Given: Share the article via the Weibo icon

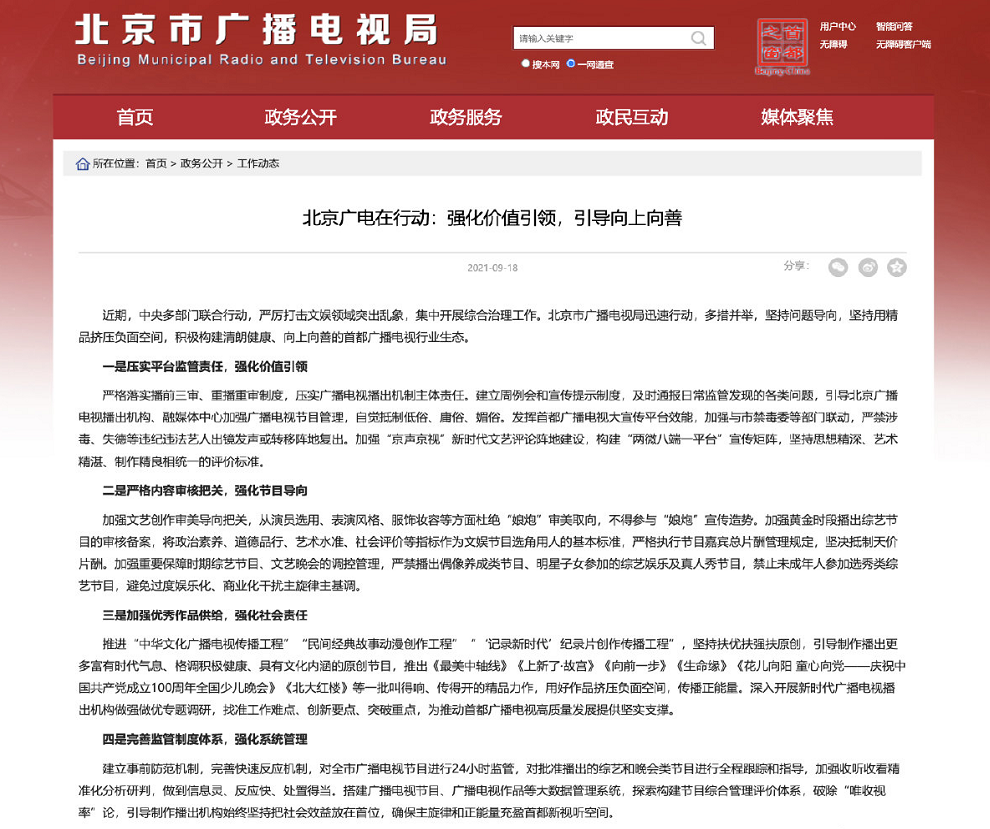Looking at the screenshot, I should 867,268.
